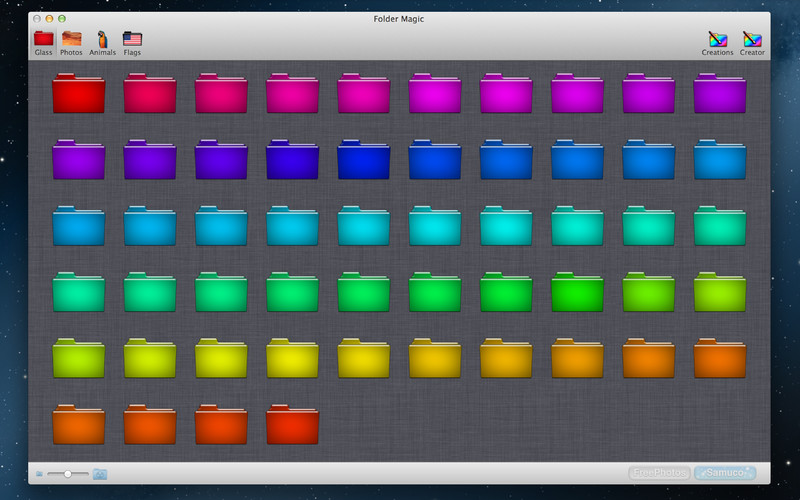Open the Glass folder category
Viewport: 800px width, 500px height.
pos(43,43)
